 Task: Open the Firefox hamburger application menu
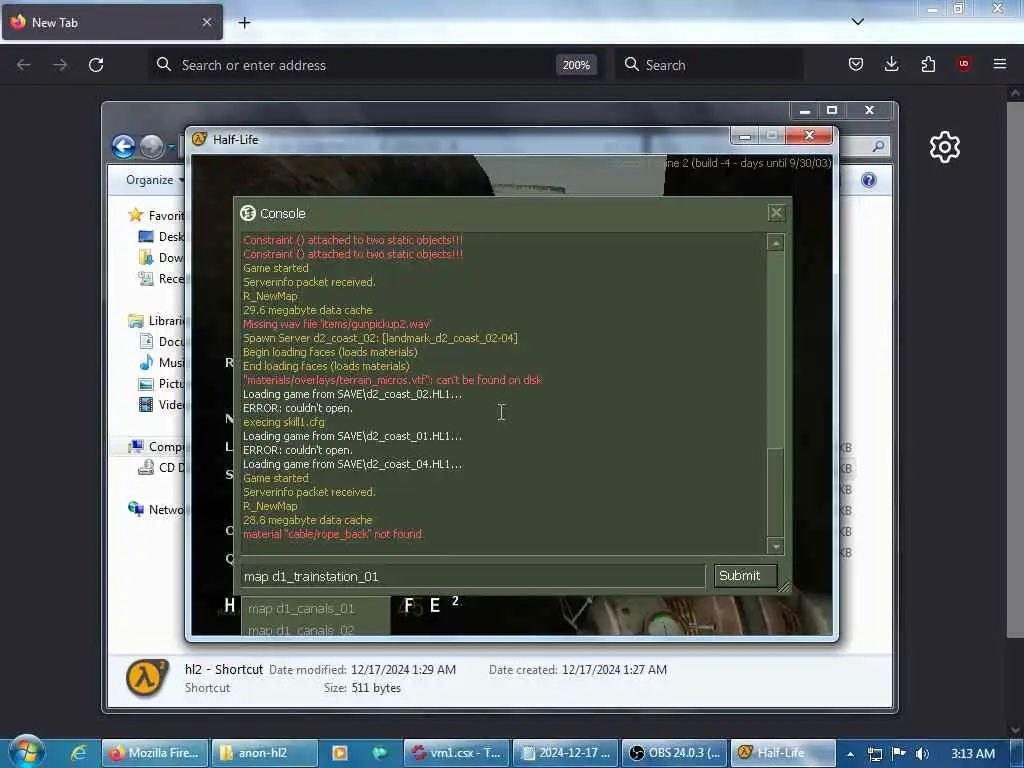pos(1000,64)
